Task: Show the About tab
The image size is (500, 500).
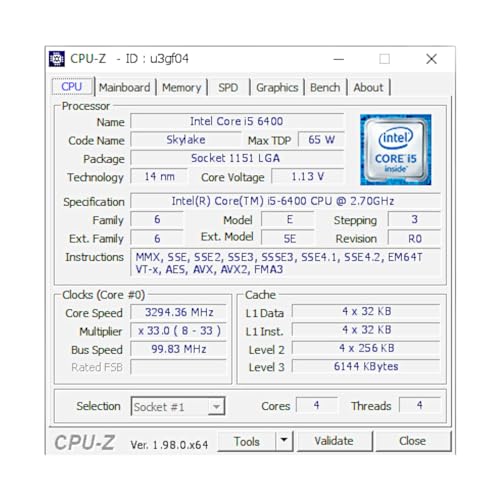Action: point(368,88)
